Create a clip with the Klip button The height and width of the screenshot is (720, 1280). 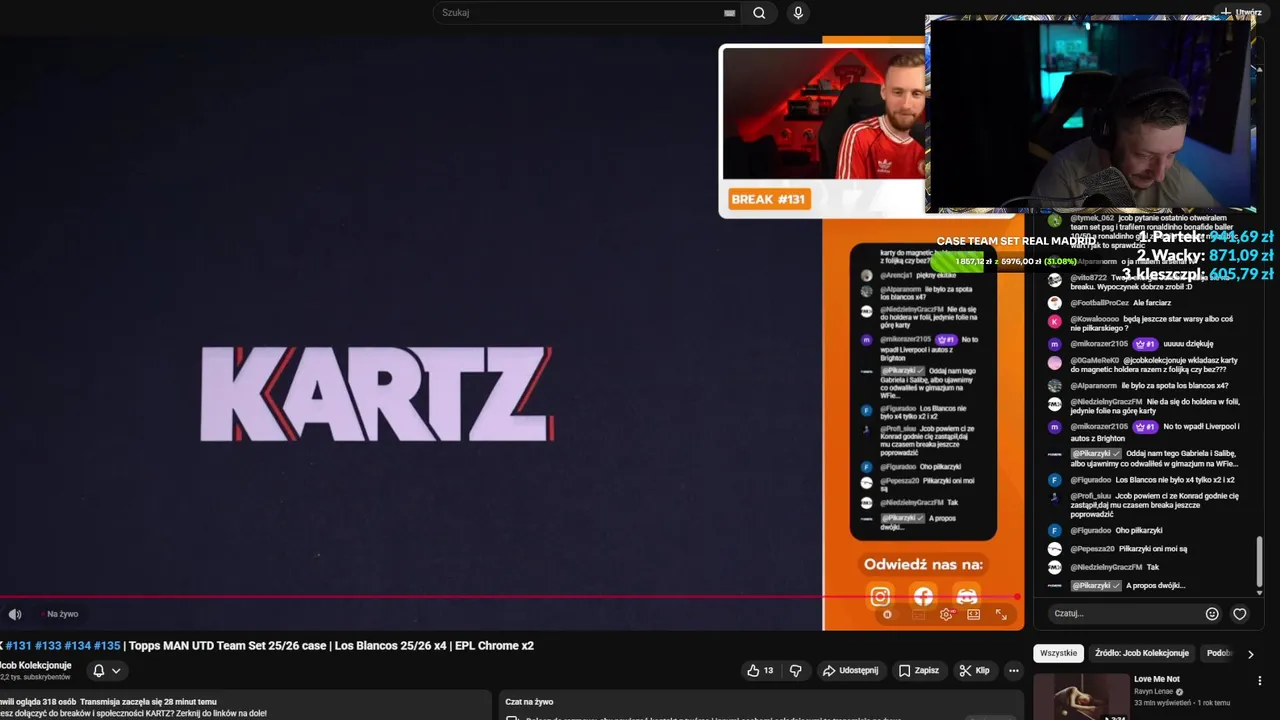pyautogui.click(x=974, y=670)
